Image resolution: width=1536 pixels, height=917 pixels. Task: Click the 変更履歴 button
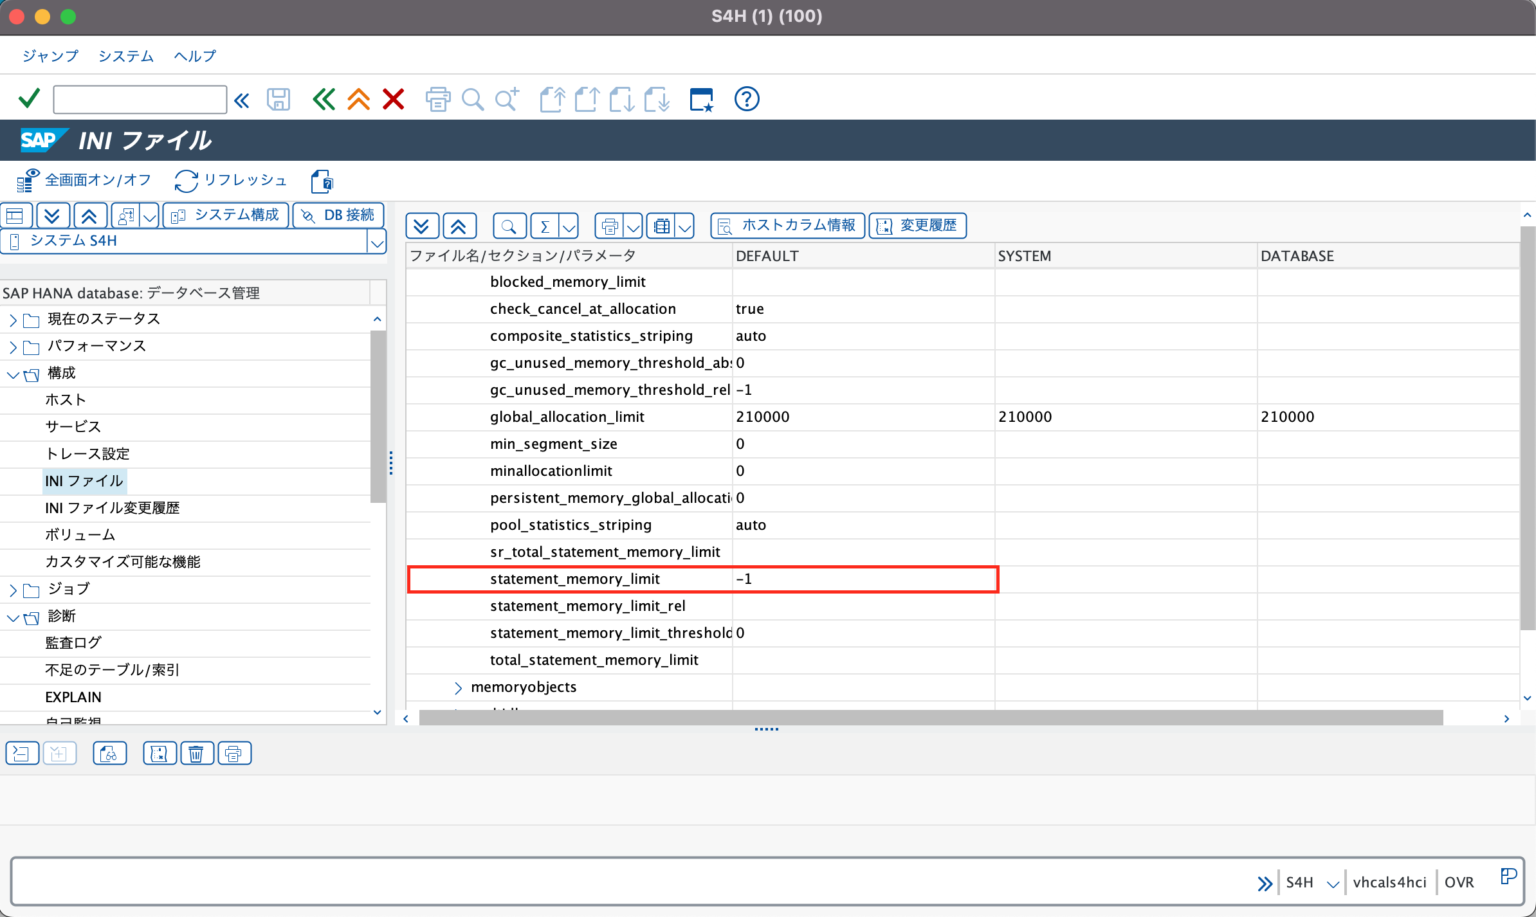coord(917,225)
